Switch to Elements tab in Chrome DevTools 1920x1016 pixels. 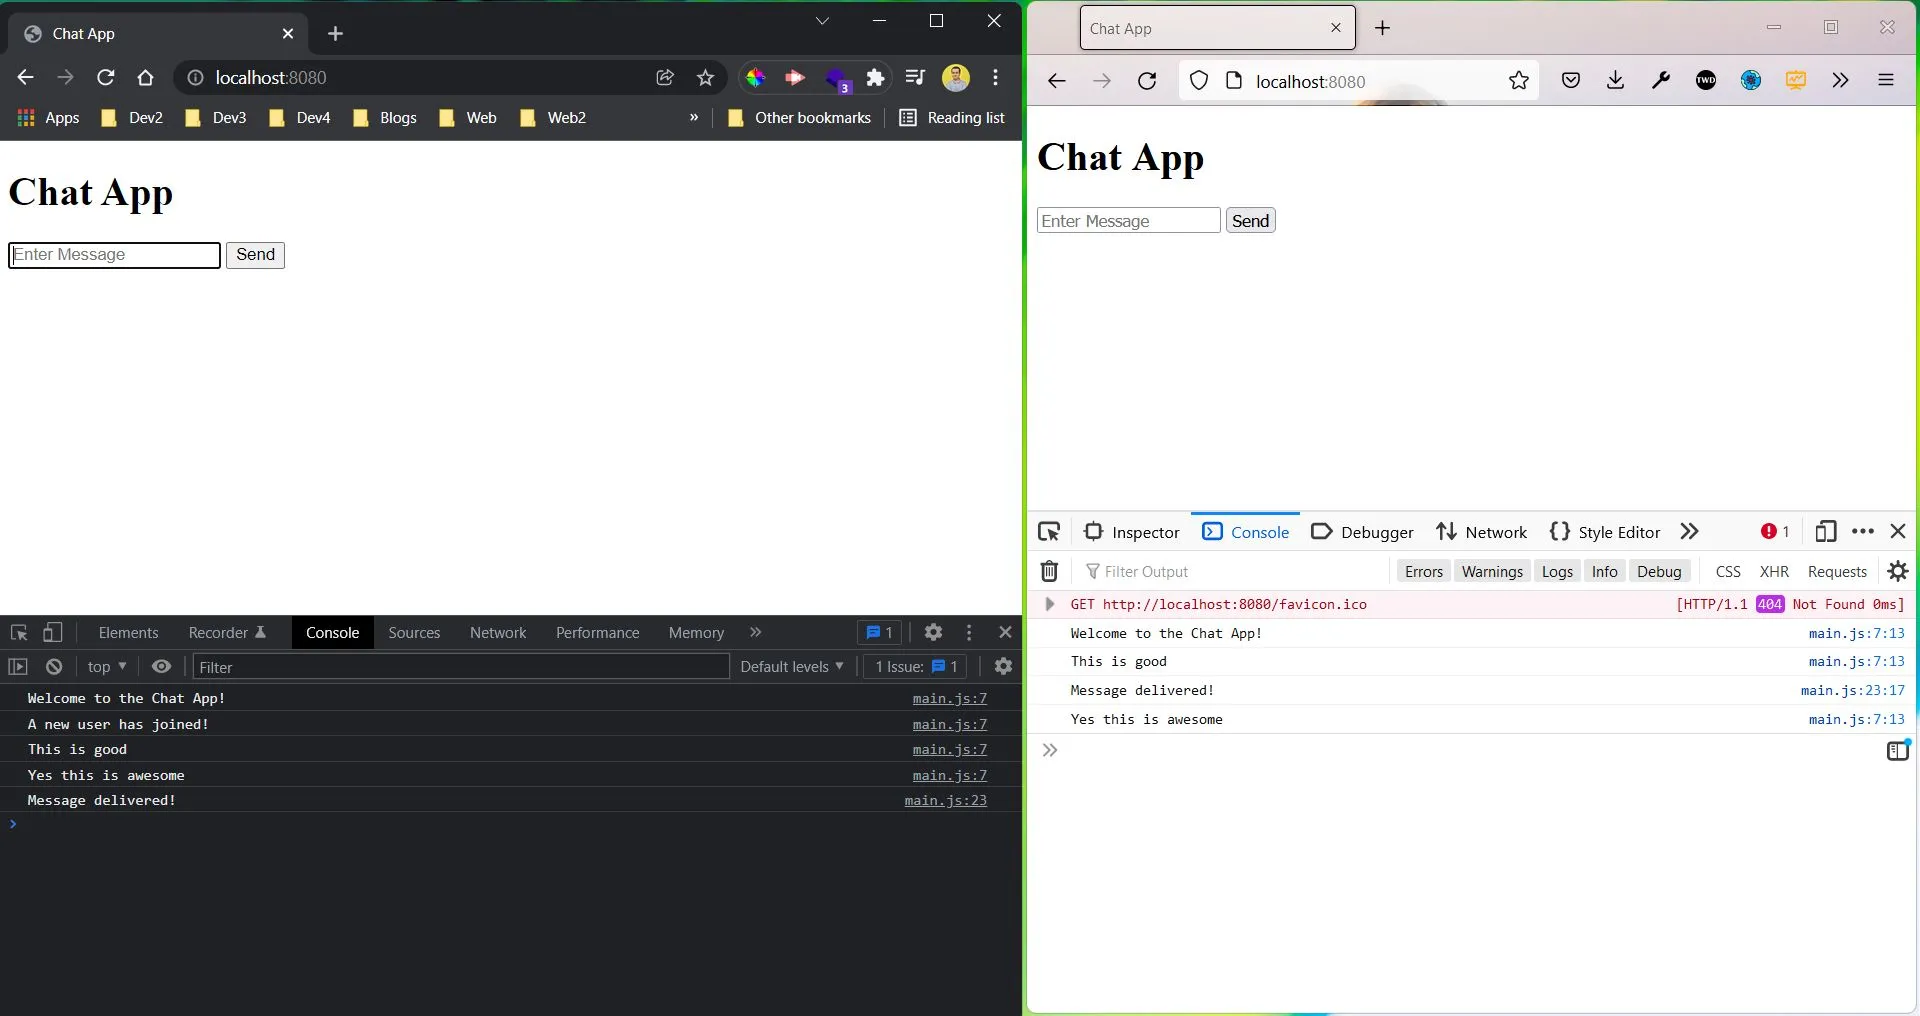[x=128, y=632]
